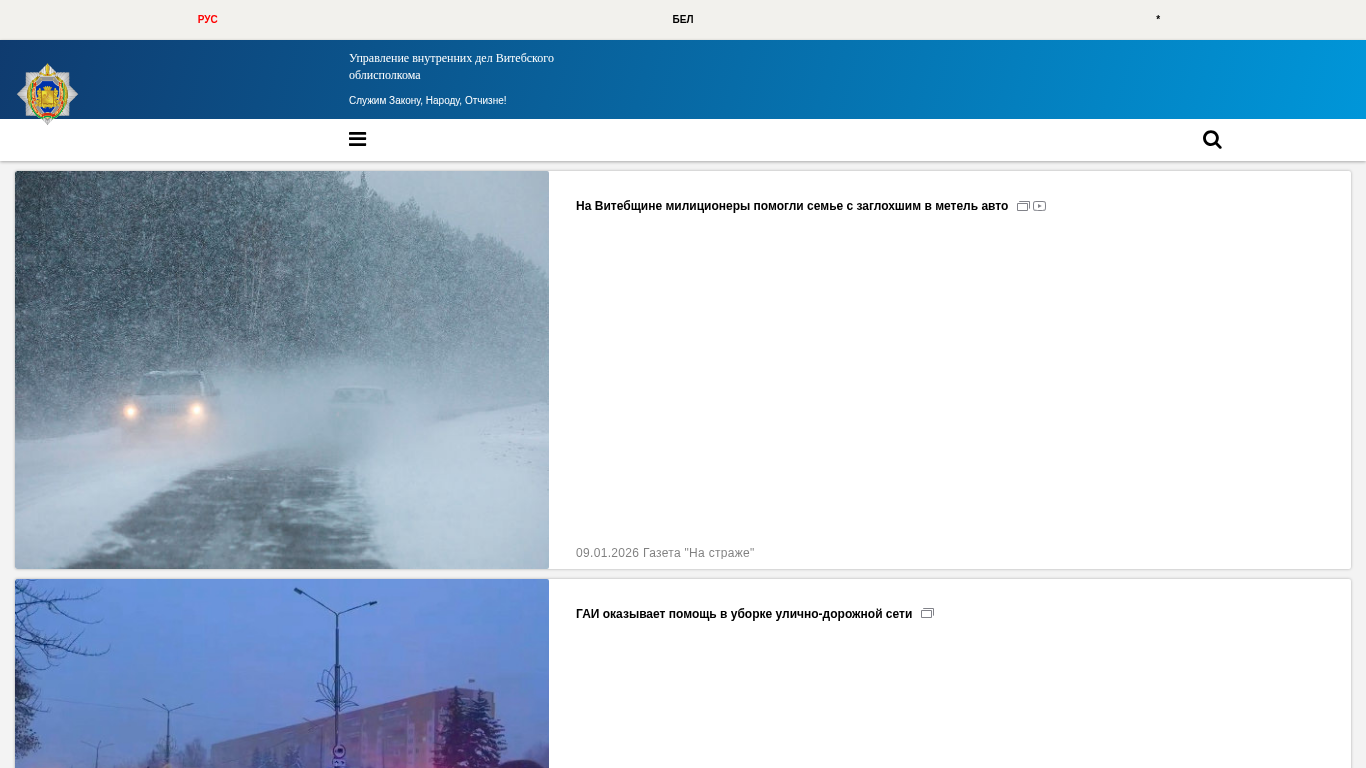Click the slogan Служим Закону, Народу, Отчизне!
1366x768 pixels.
428,101
